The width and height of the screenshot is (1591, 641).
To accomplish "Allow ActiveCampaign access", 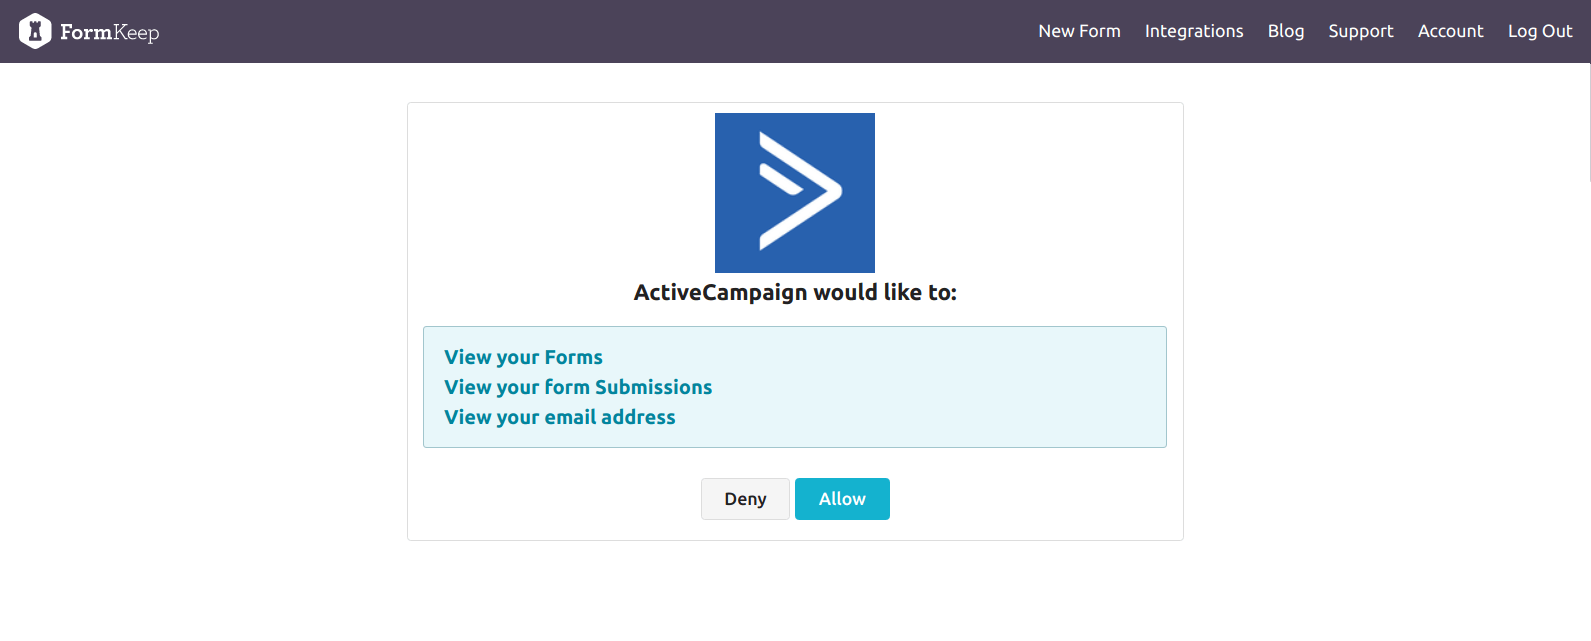I will click(x=842, y=499).
